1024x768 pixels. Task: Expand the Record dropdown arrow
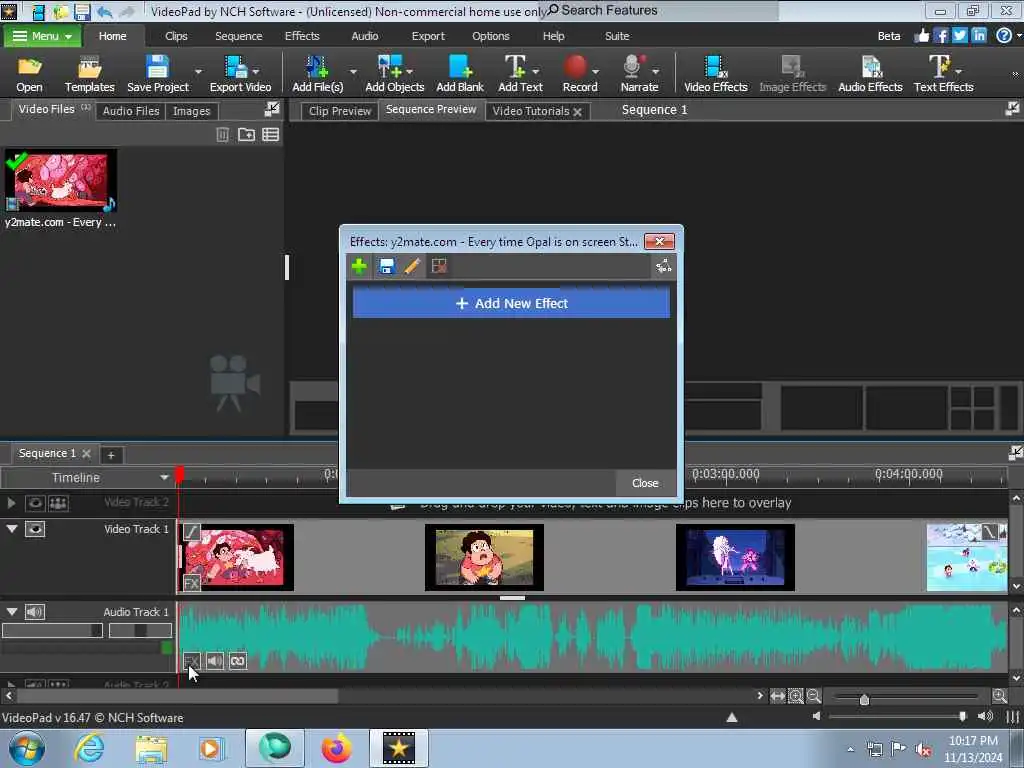pyautogui.click(x=596, y=71)
